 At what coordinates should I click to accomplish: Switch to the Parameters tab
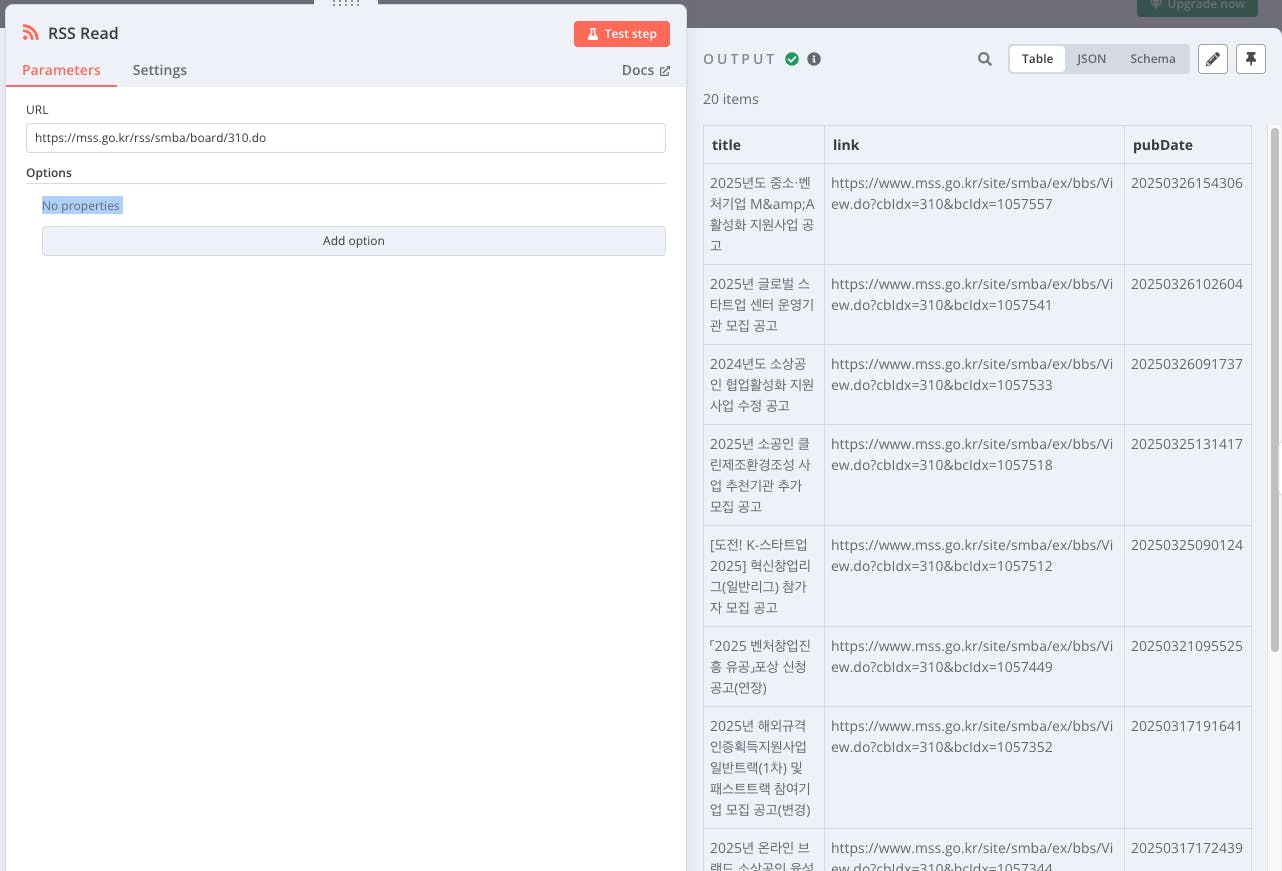[x=61, y=70]
